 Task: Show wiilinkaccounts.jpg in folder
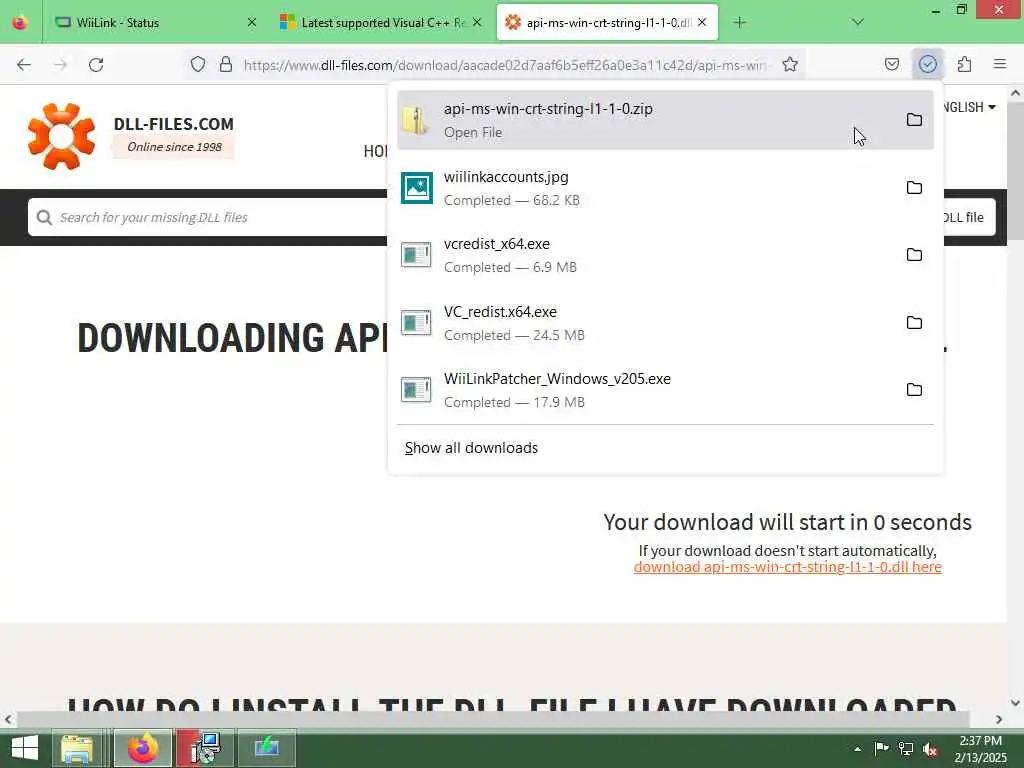(914, 187)
